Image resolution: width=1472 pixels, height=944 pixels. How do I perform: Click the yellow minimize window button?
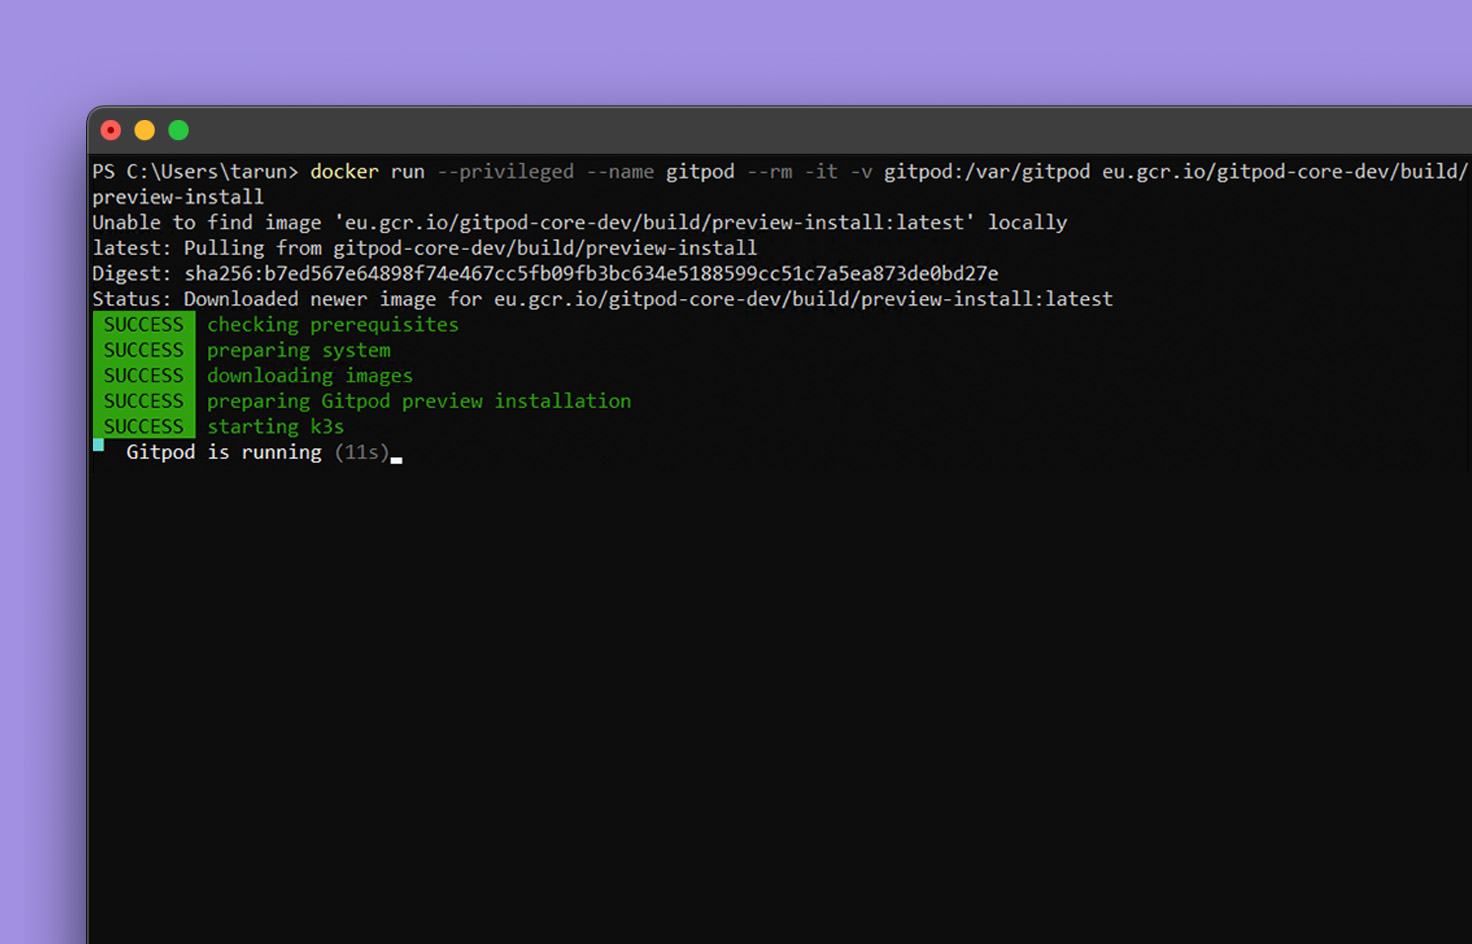(x=145, y=130)
